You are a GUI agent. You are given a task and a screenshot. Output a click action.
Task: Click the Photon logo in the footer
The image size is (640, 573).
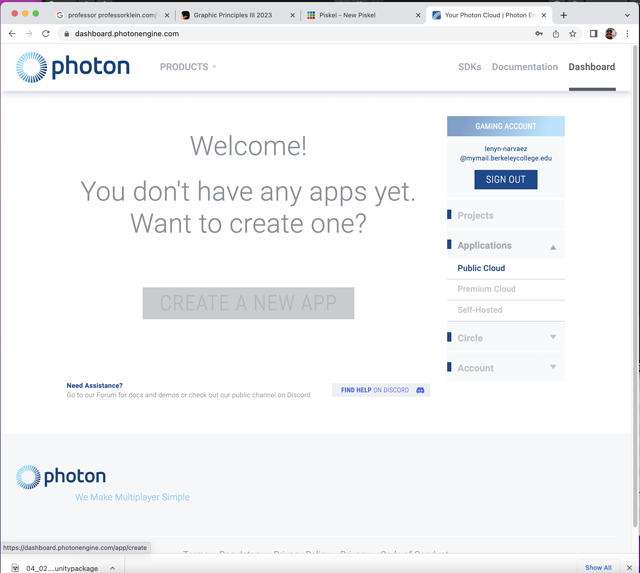click(x=61, y=477)
